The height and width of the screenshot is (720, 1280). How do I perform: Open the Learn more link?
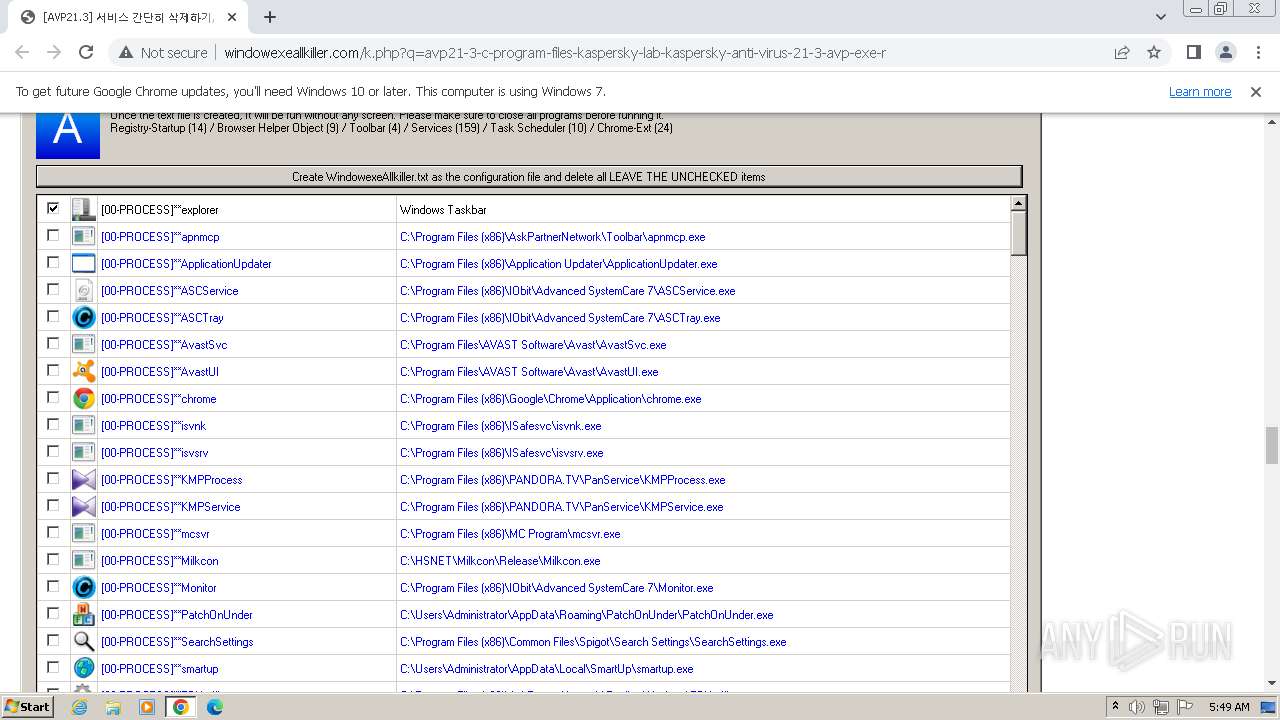(1200, 91)
